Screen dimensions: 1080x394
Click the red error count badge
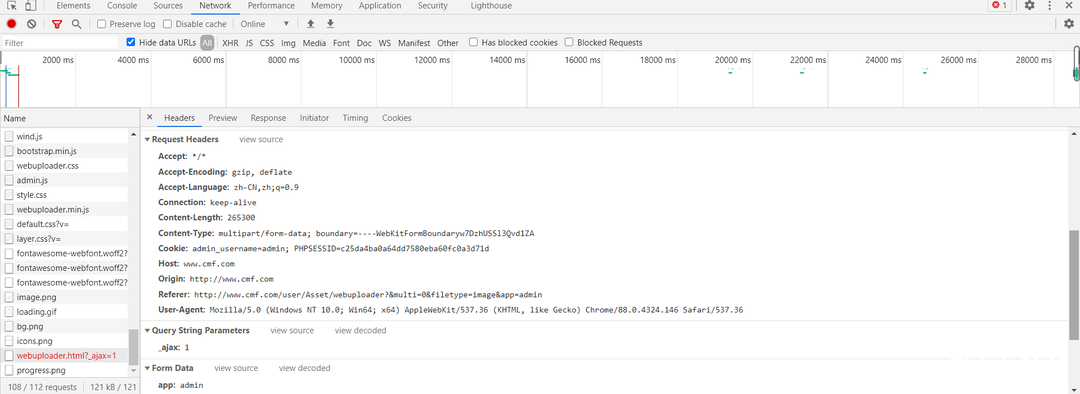coord(999,6)
